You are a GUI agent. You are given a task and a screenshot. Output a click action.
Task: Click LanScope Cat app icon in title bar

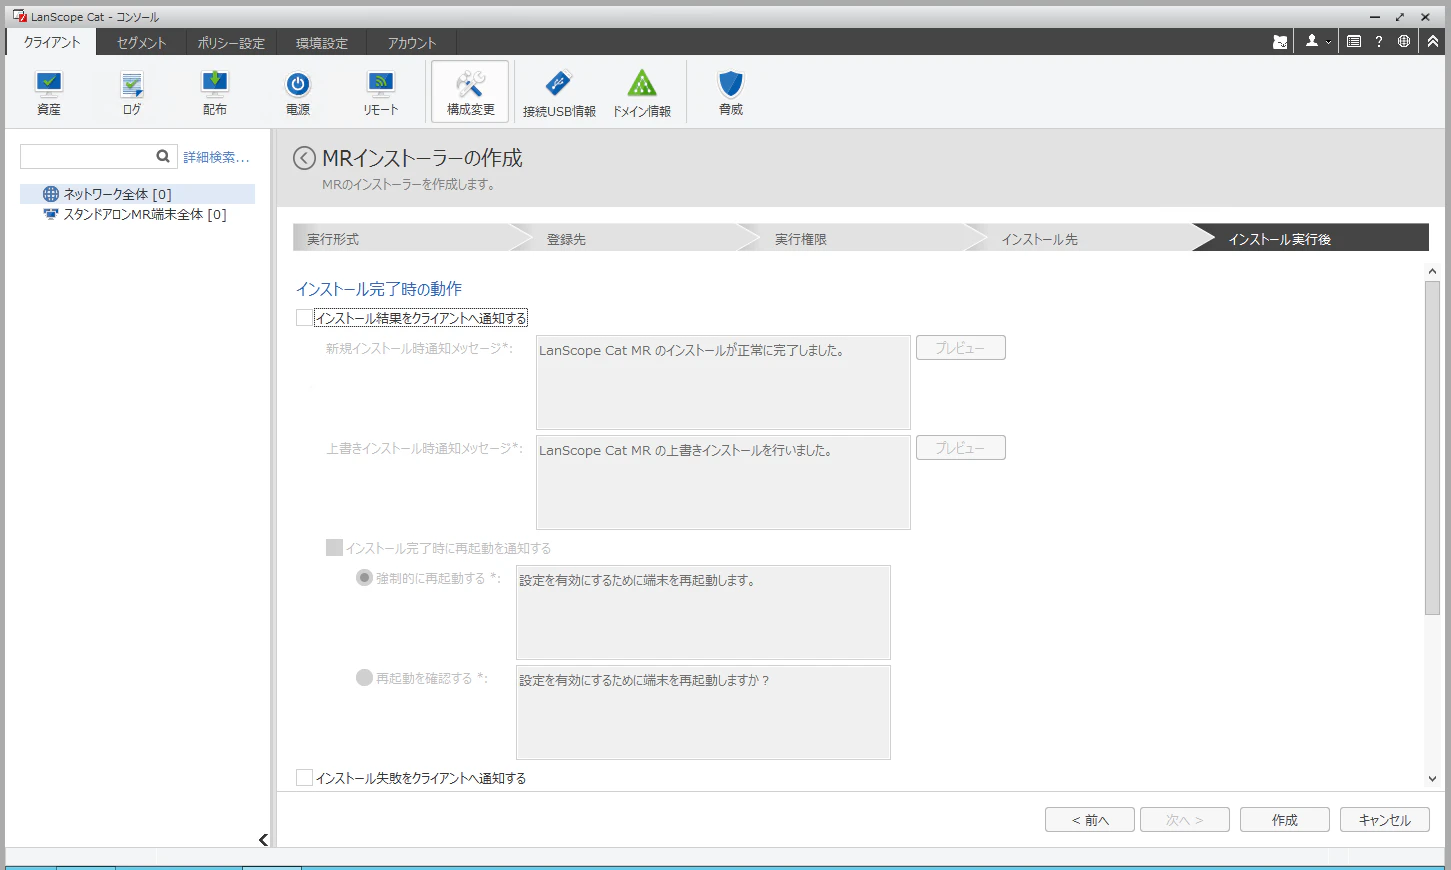point(19,16)
